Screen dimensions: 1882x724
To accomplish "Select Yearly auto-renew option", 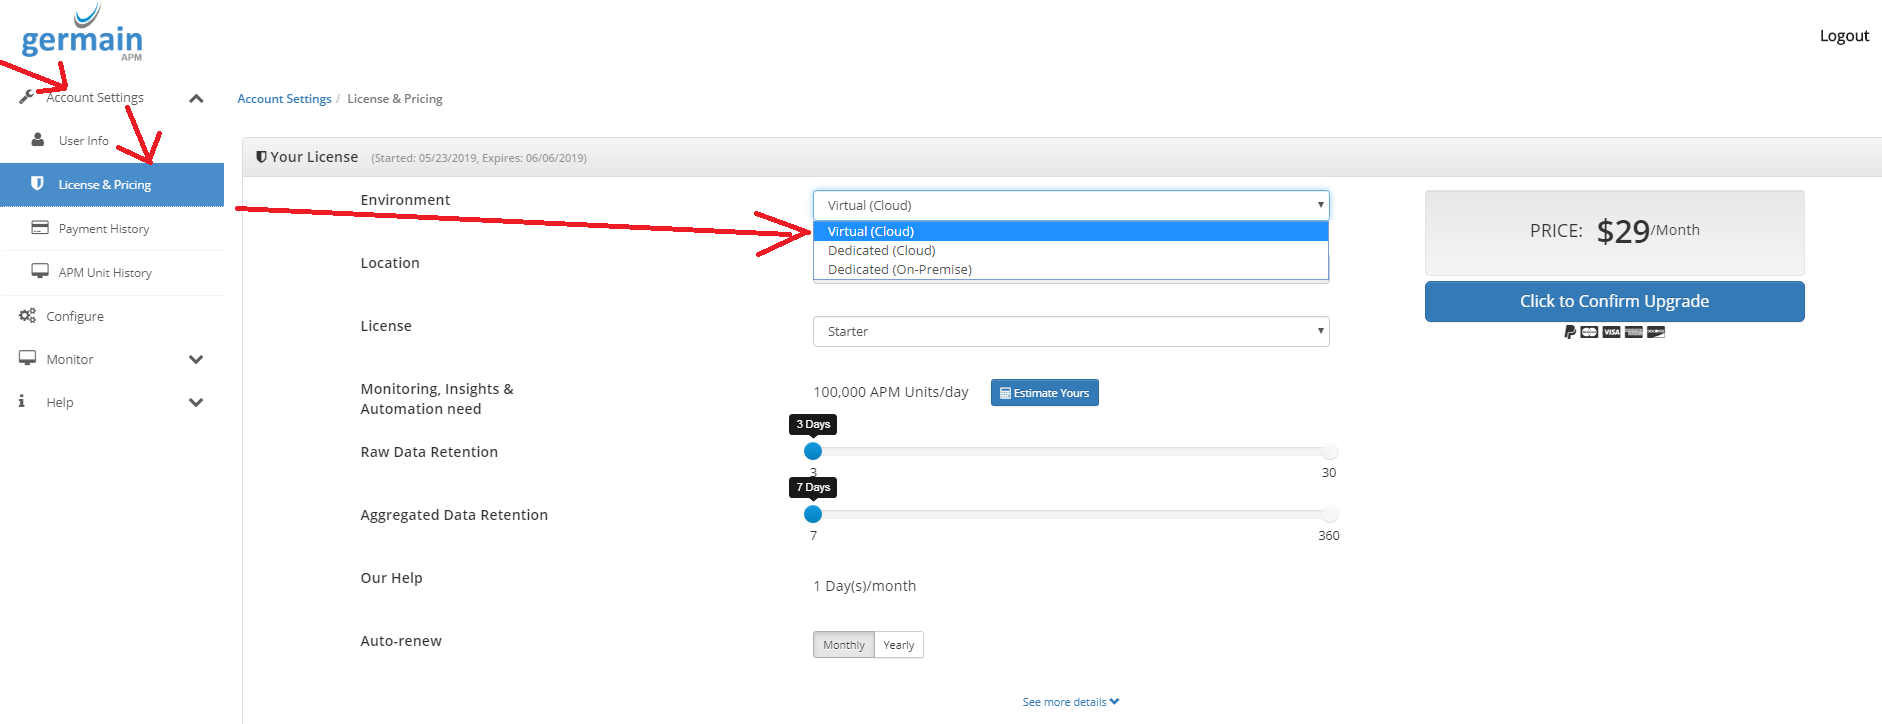I will tap(898, 645).
